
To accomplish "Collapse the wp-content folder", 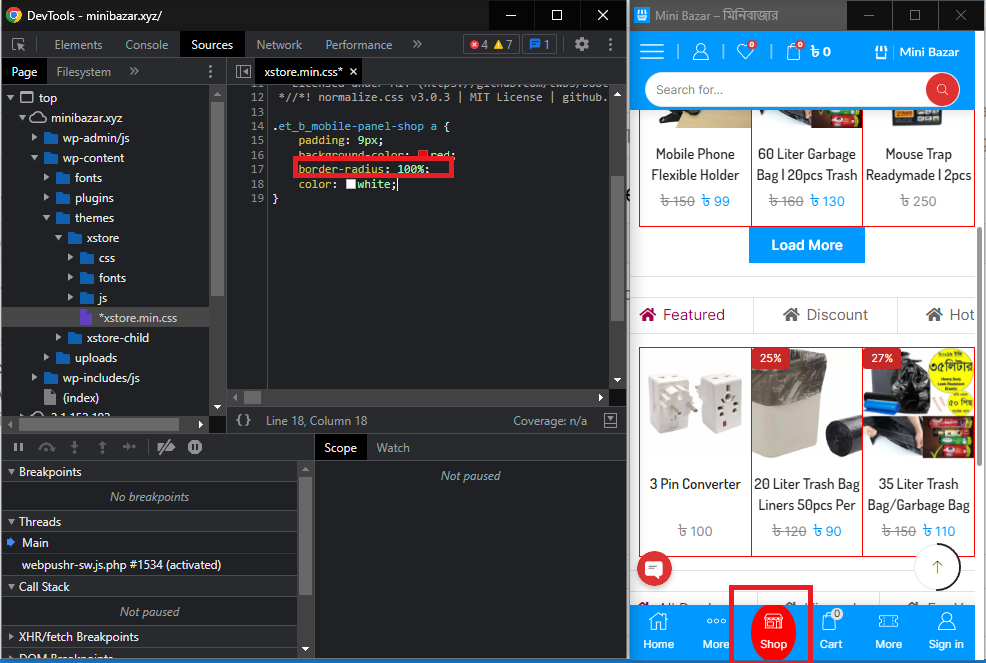I will [35, 158].
